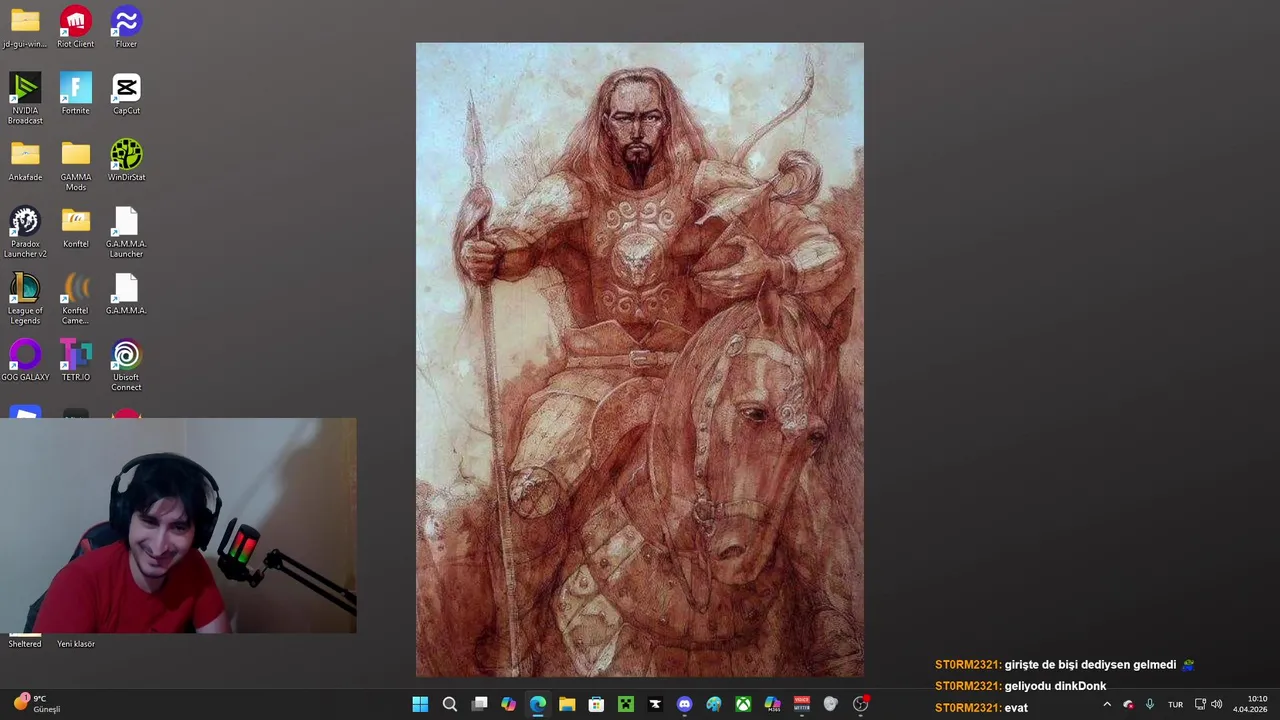
Task: Open taskbar Search
Action: pos(450,704)
